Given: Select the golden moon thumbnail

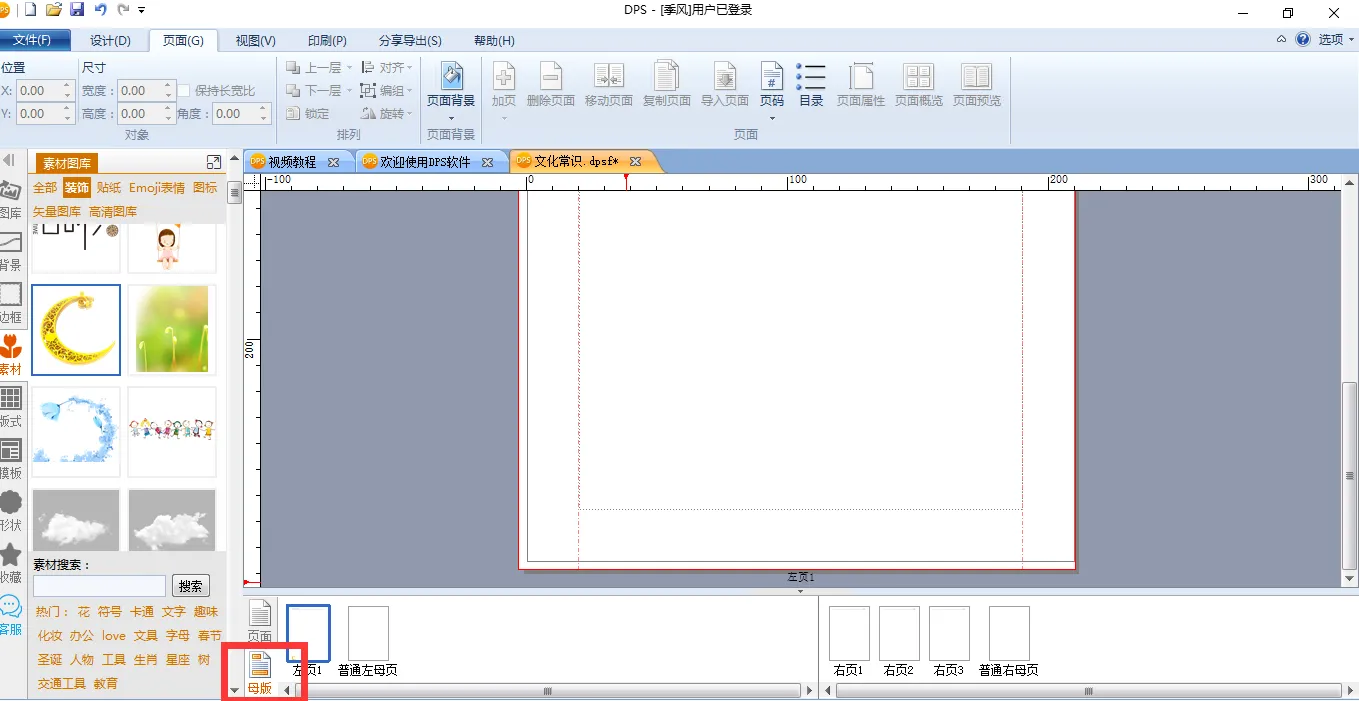Looking at the screenshot, I should coord(76,330).
